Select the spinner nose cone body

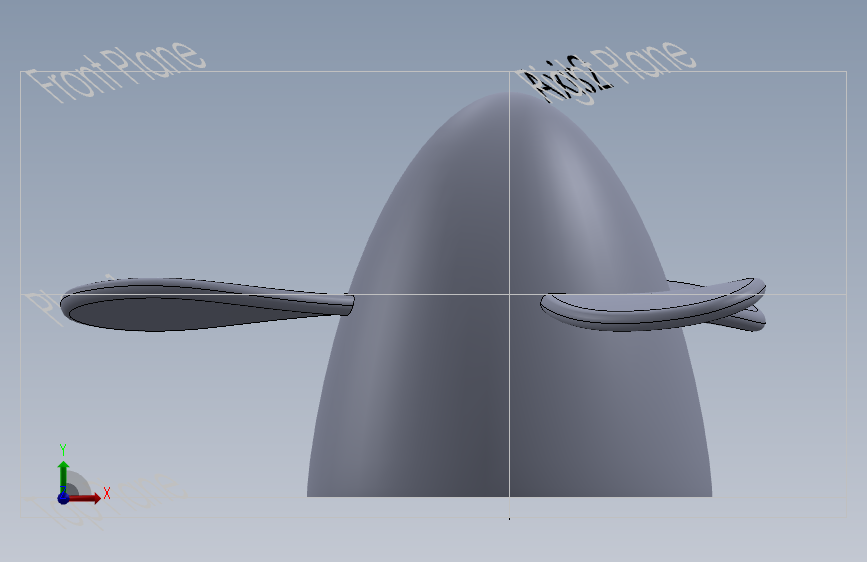pos(509,294)
